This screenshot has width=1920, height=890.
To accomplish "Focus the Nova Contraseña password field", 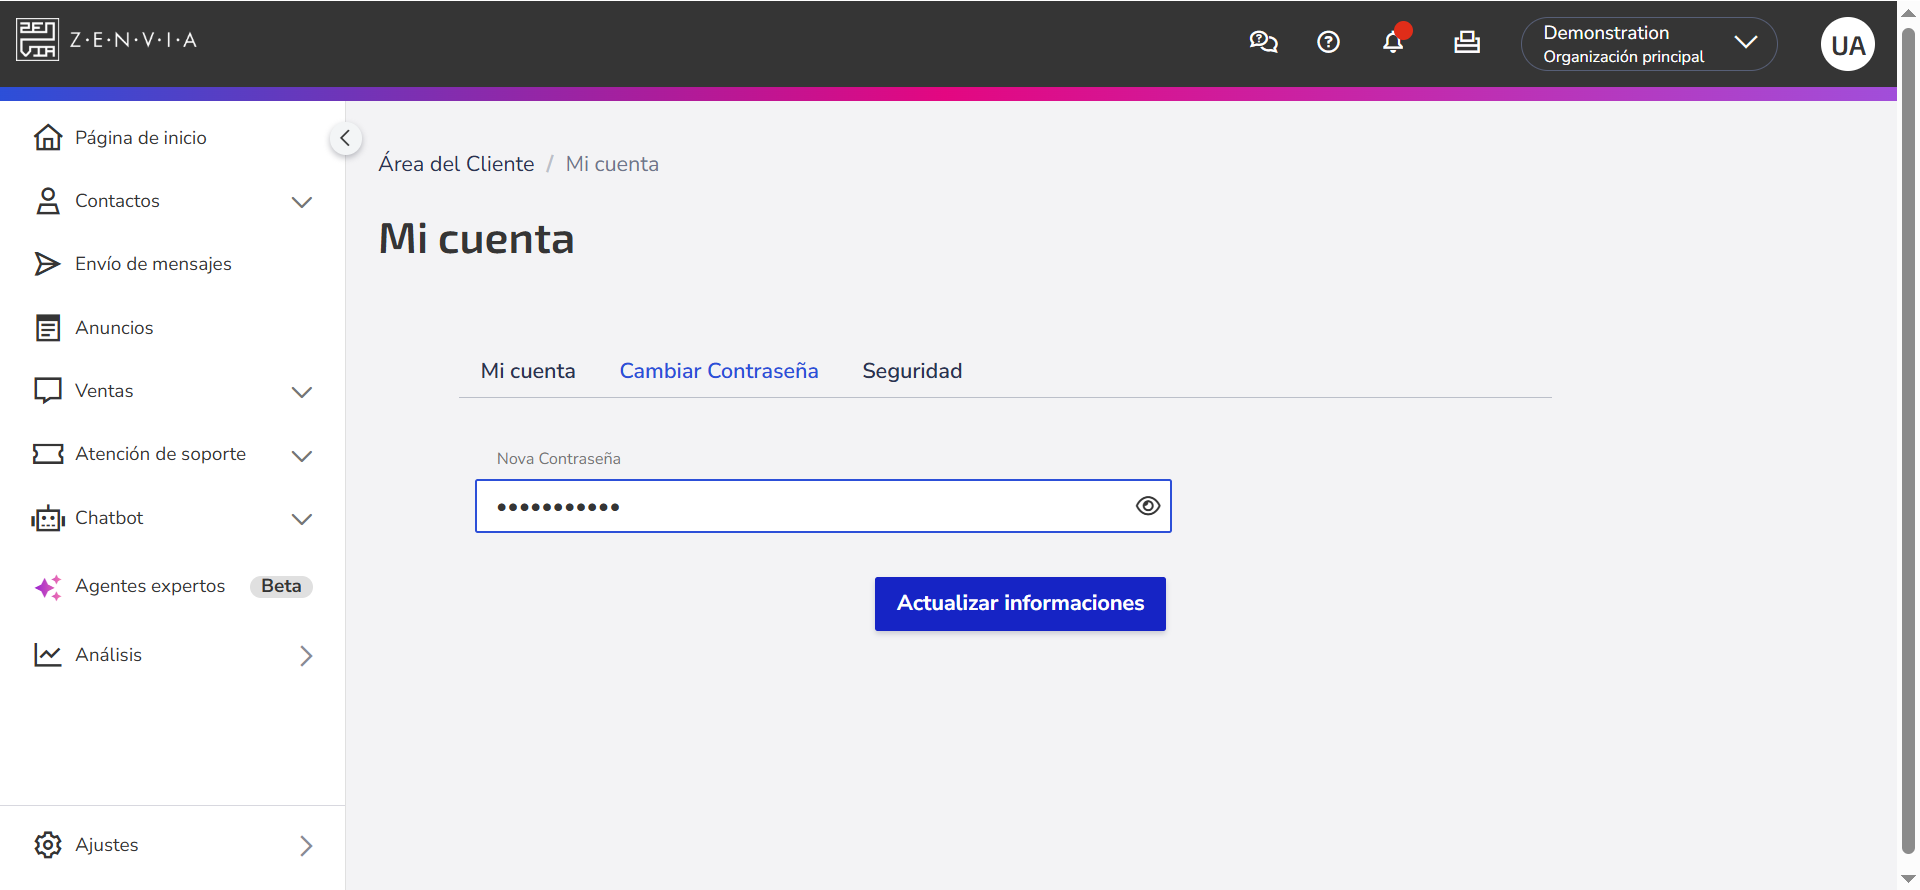I will 823,506.
